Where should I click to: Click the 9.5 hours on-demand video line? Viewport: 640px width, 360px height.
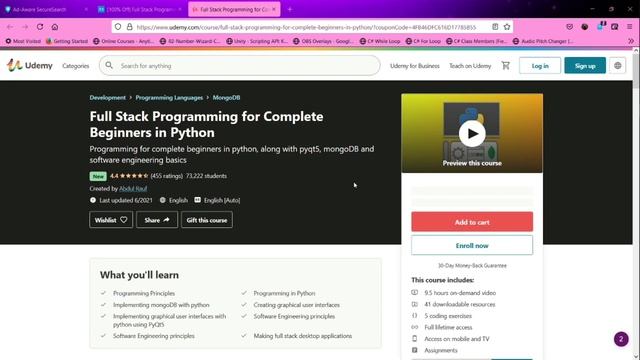pos(460,293)
